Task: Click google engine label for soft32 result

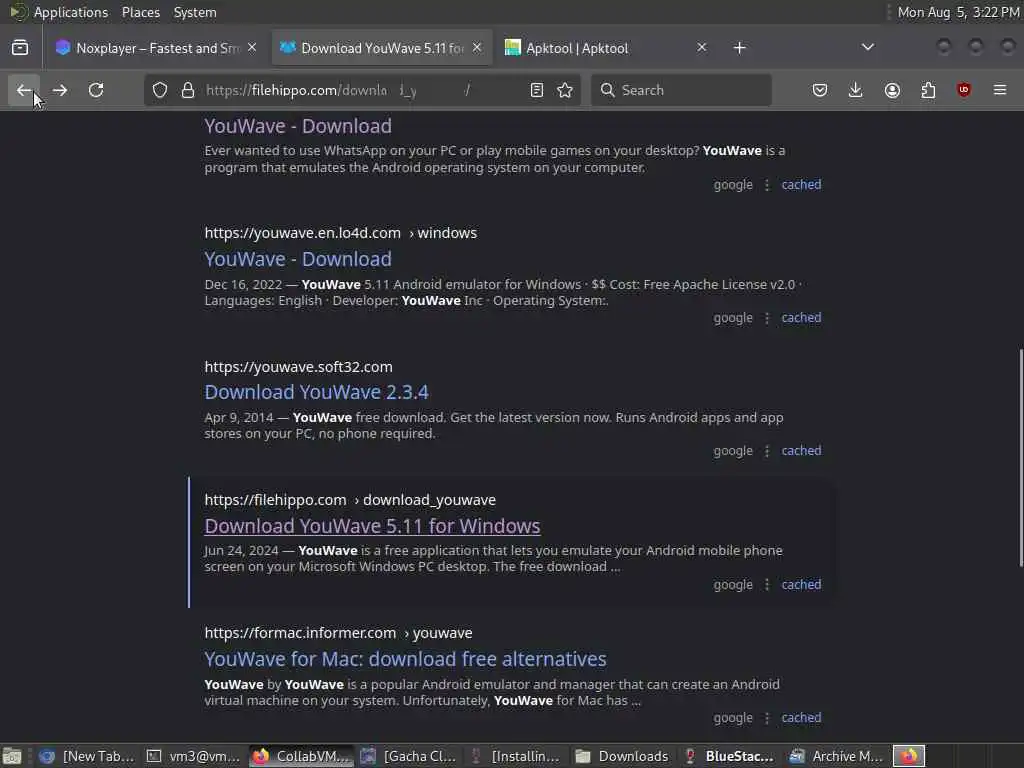Action: [x=733, y=451]
